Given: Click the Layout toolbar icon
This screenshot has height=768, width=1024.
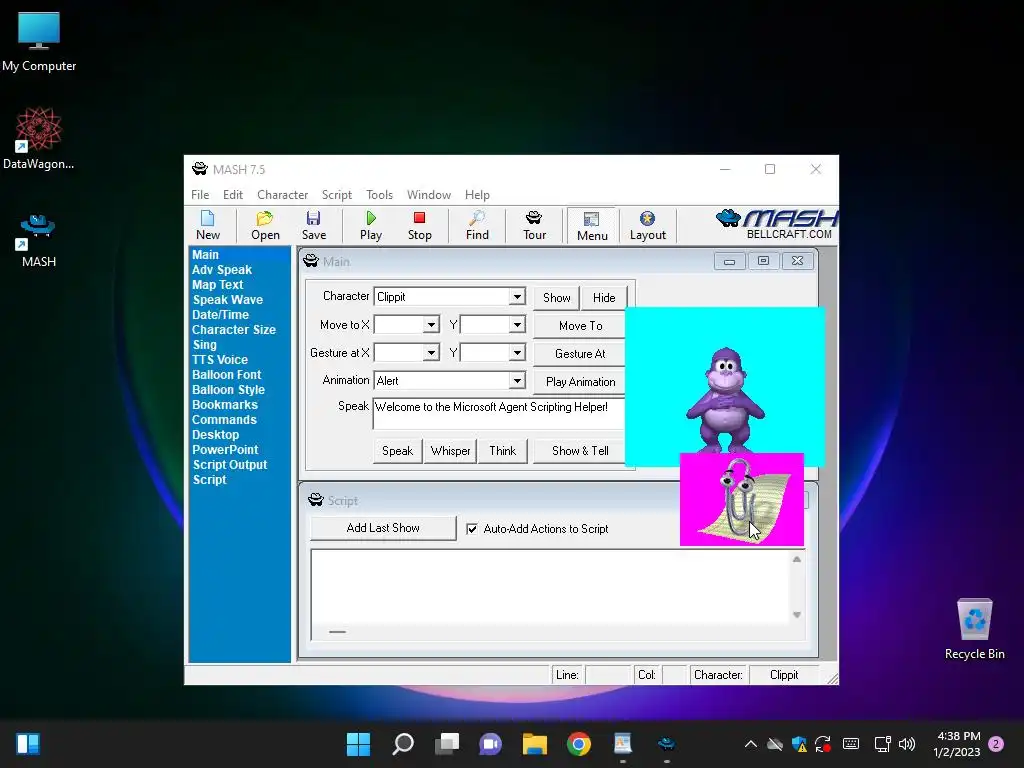Looking at the screenshot, I should pos(647,226).
